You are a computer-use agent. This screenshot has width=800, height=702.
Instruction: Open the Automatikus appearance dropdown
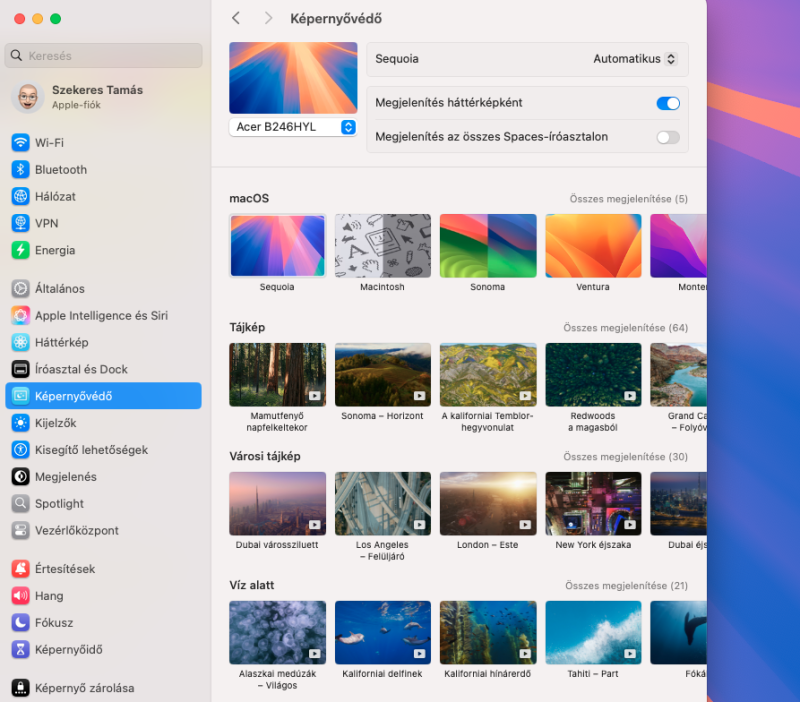click(x=635, y=59)
